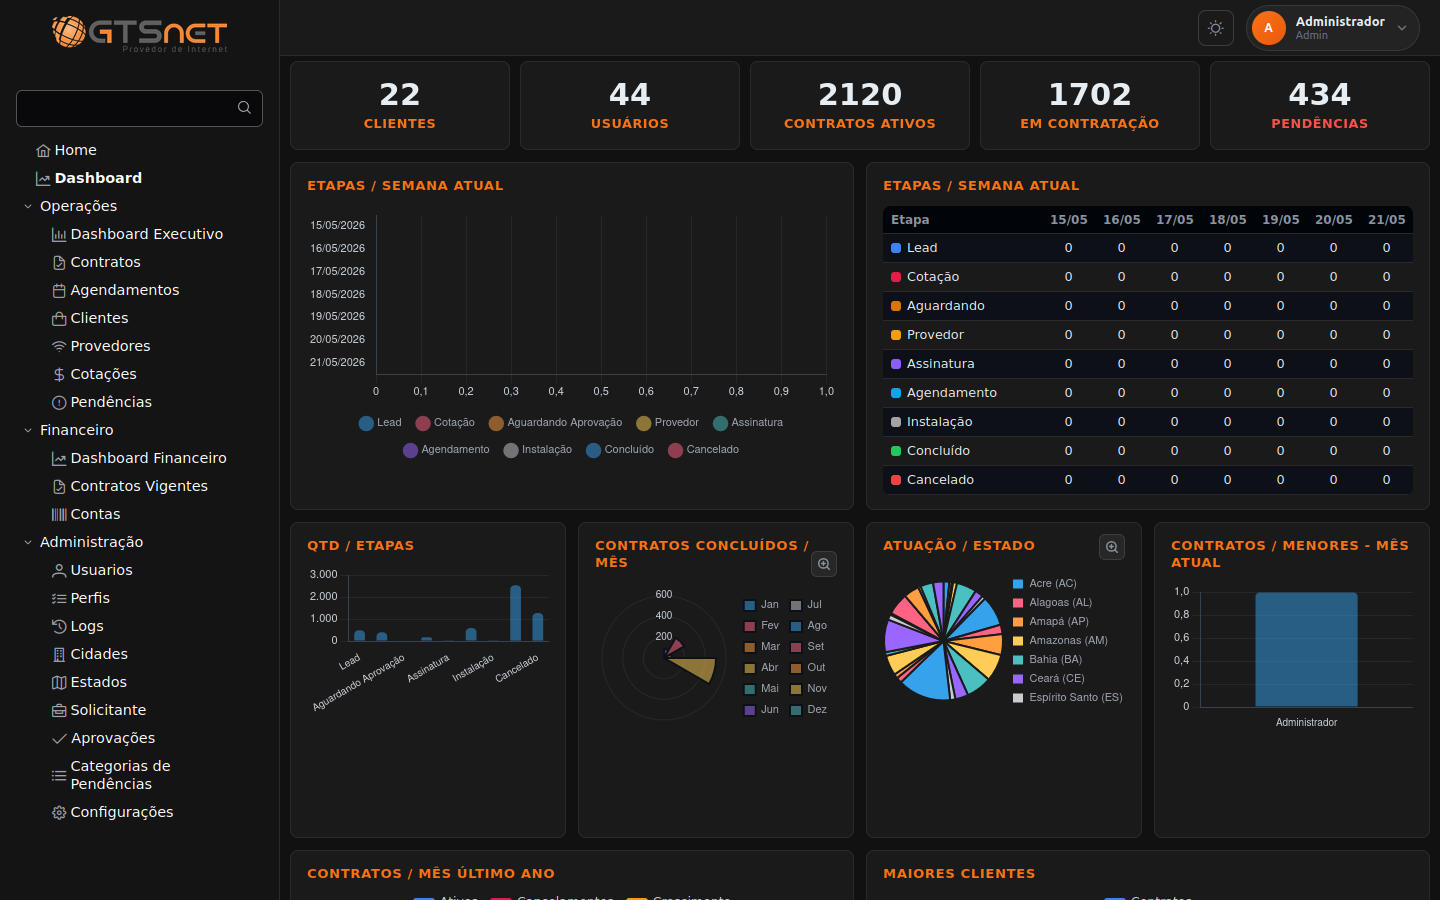Collapse the Administração section
Image resolution: width=1440 pixels, height=900 pixels.
click(x=83, y=542)
